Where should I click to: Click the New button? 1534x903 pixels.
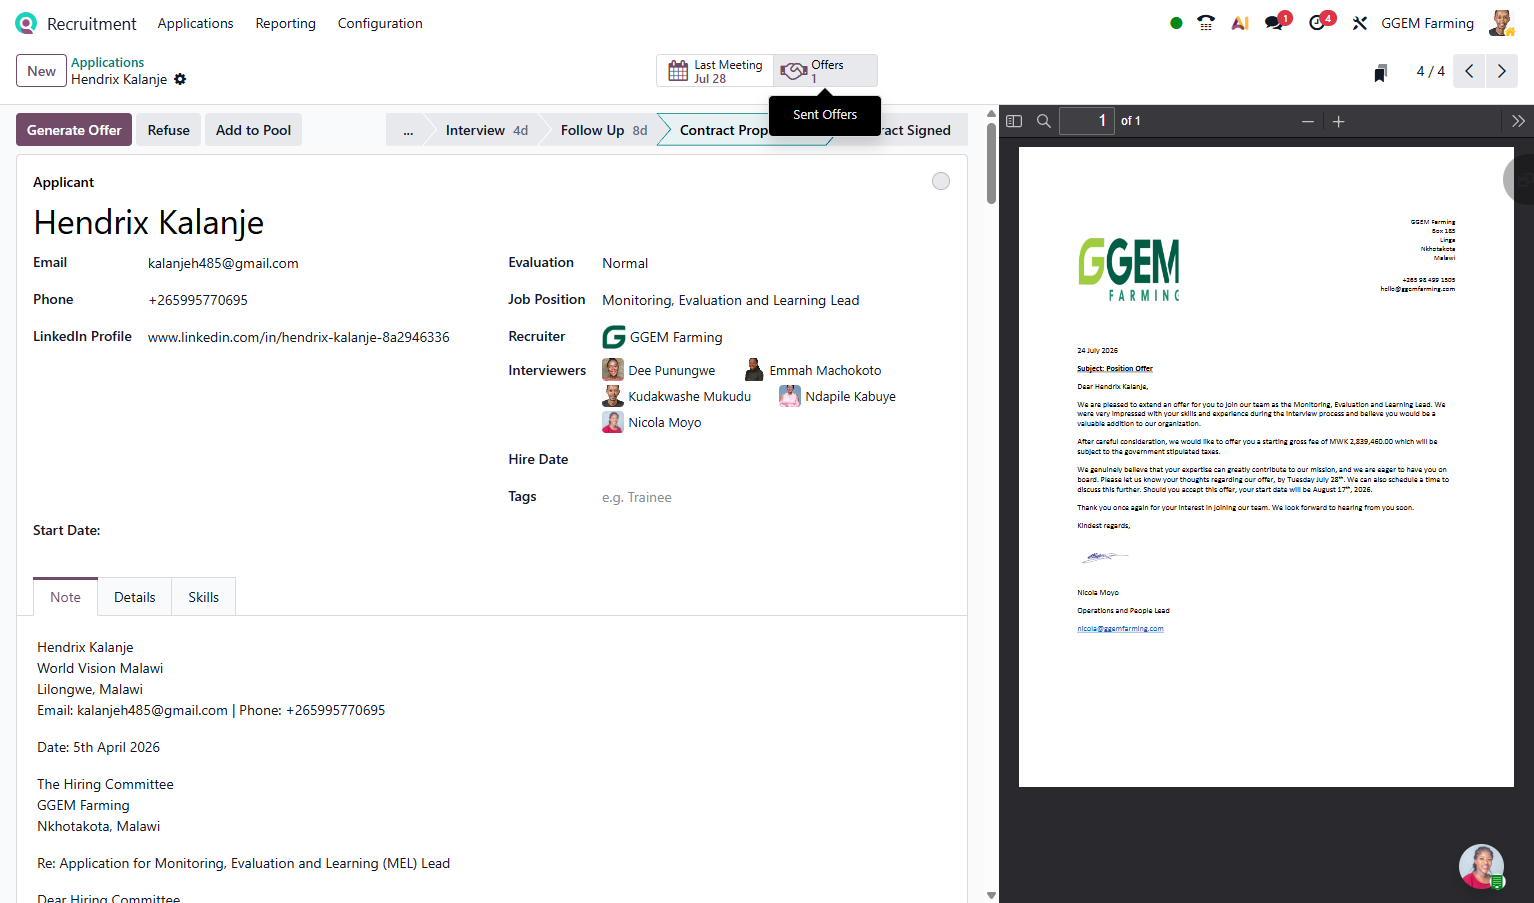[x=41, y=71]
